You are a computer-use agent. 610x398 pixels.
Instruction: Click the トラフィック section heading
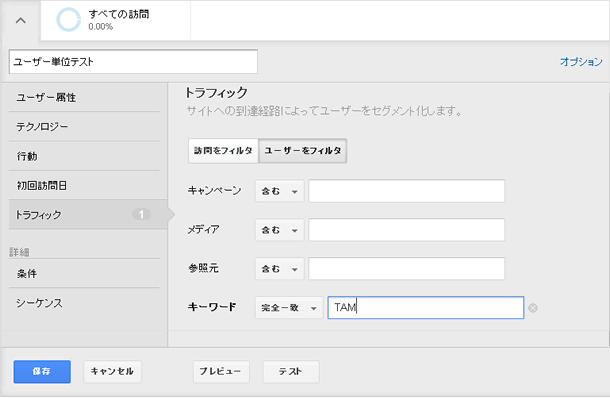tap(216, 93)
